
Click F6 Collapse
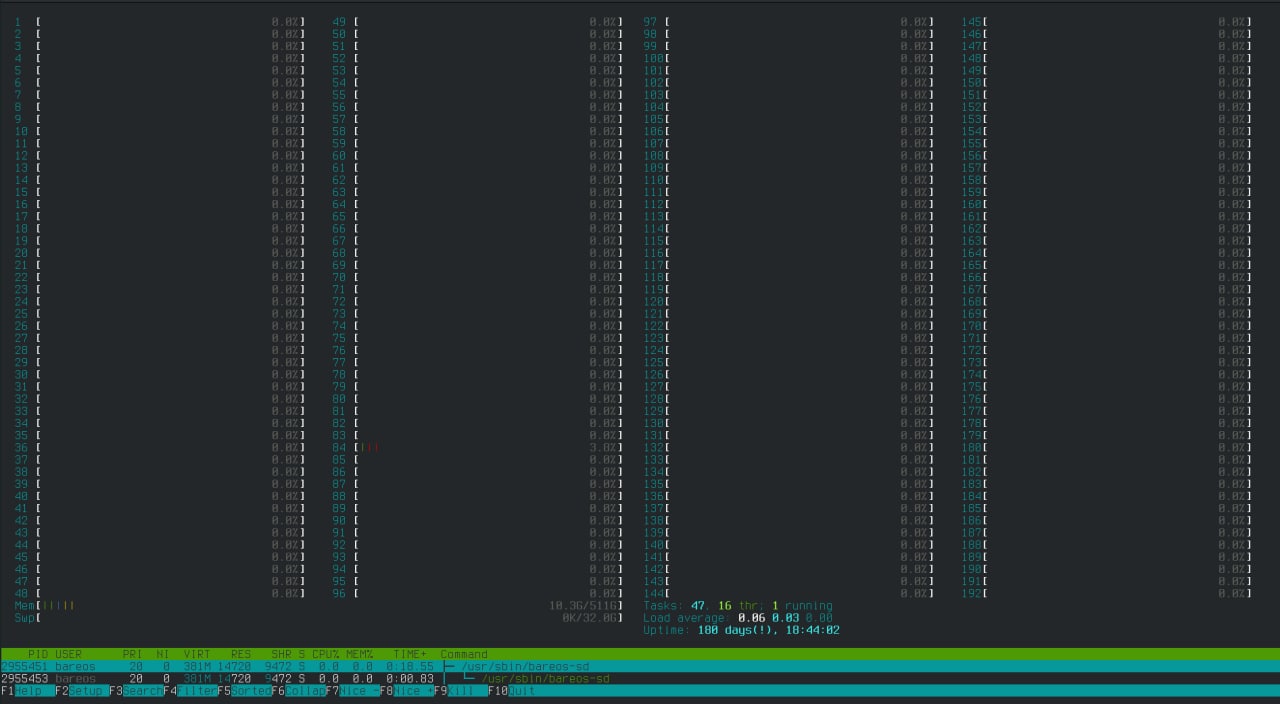pos(297,691)
